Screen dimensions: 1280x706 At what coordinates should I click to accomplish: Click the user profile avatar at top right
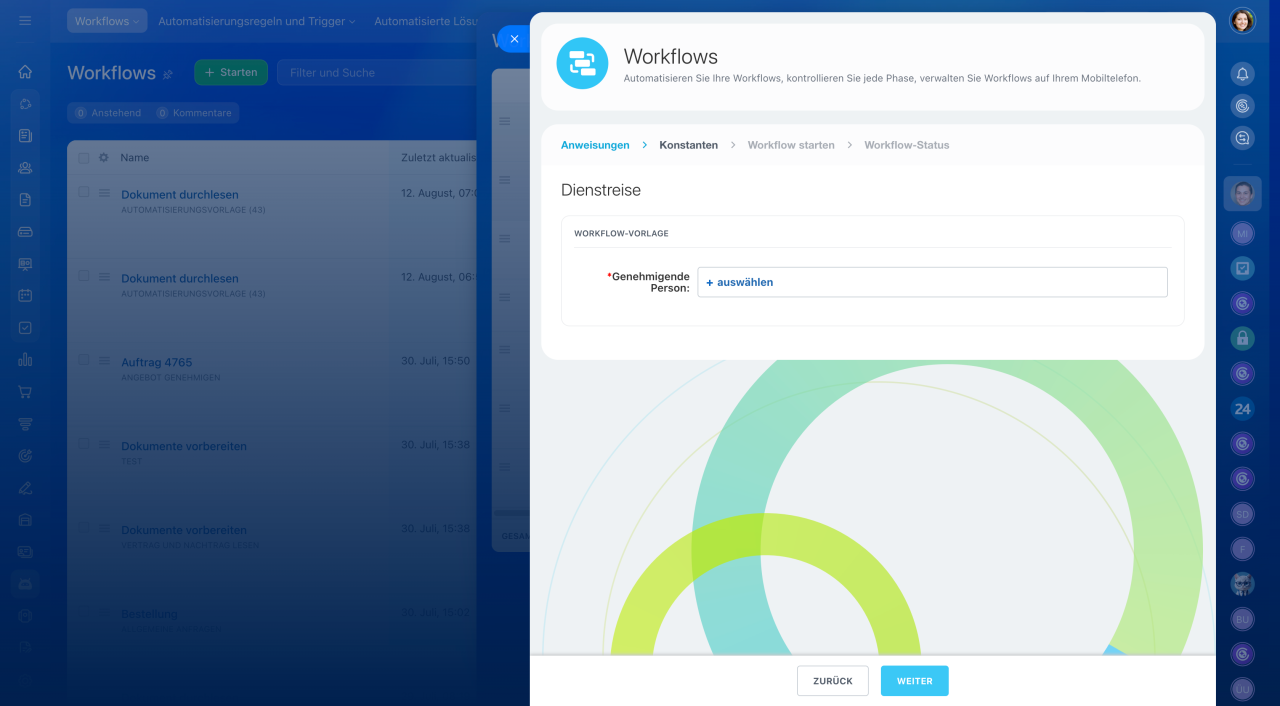click(x=1242, y=21)
